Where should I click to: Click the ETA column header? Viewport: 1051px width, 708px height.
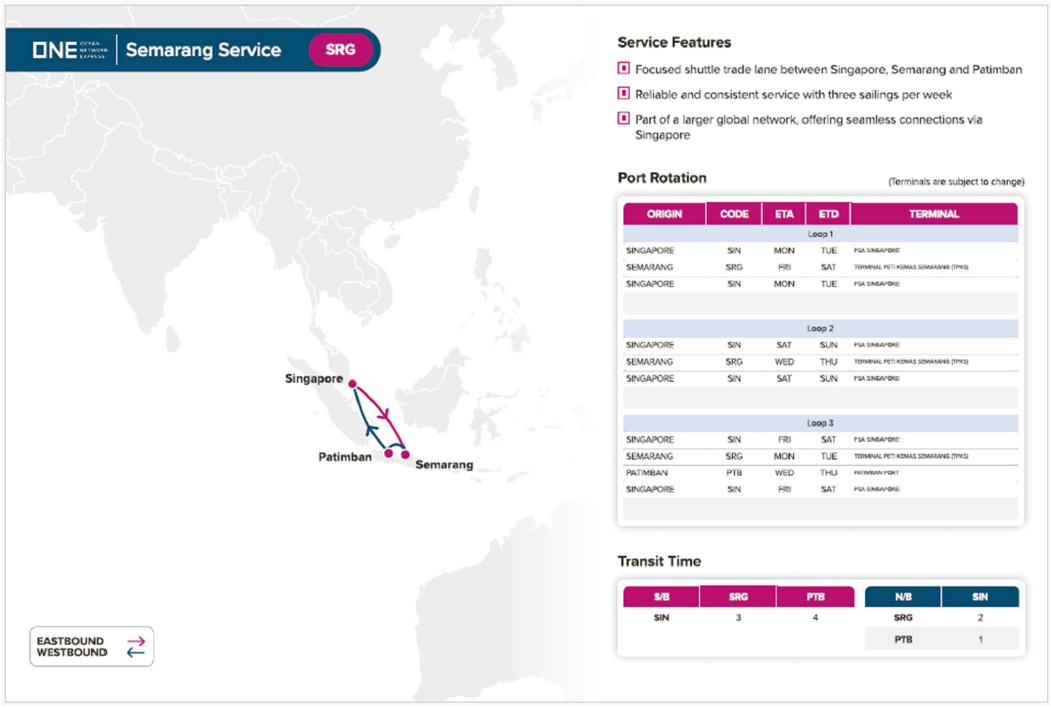point(783,214)
